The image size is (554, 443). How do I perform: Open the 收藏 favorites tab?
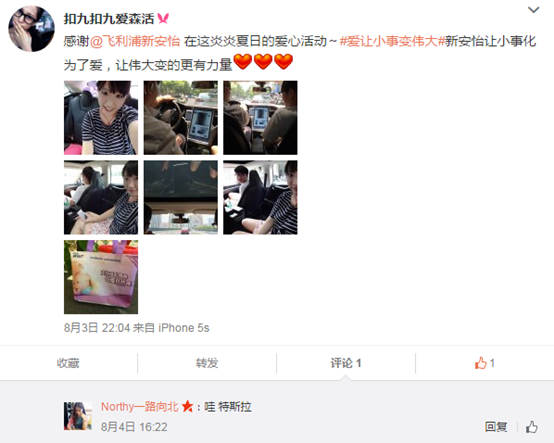pyautogui.click(x=68, y=363)
